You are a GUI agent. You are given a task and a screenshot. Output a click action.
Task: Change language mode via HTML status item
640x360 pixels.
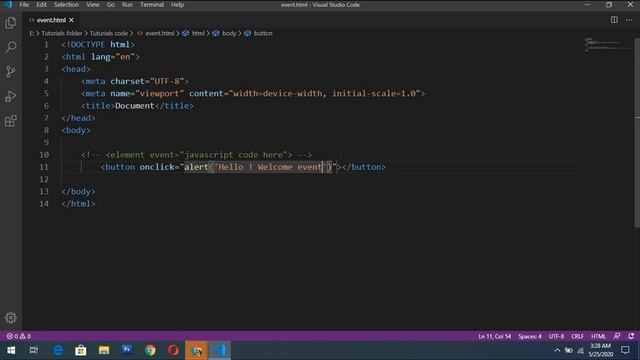click(x=598, y=336)
